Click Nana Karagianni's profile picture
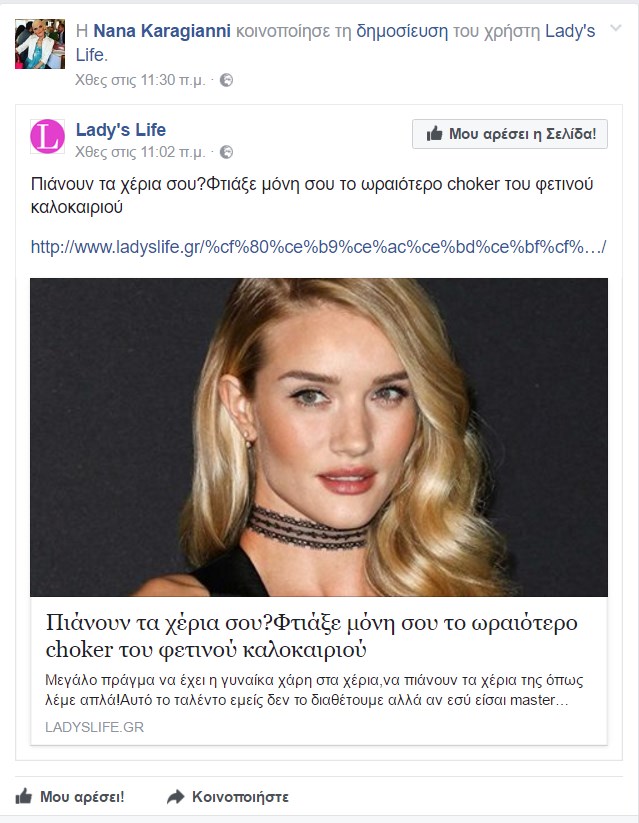 40,44
